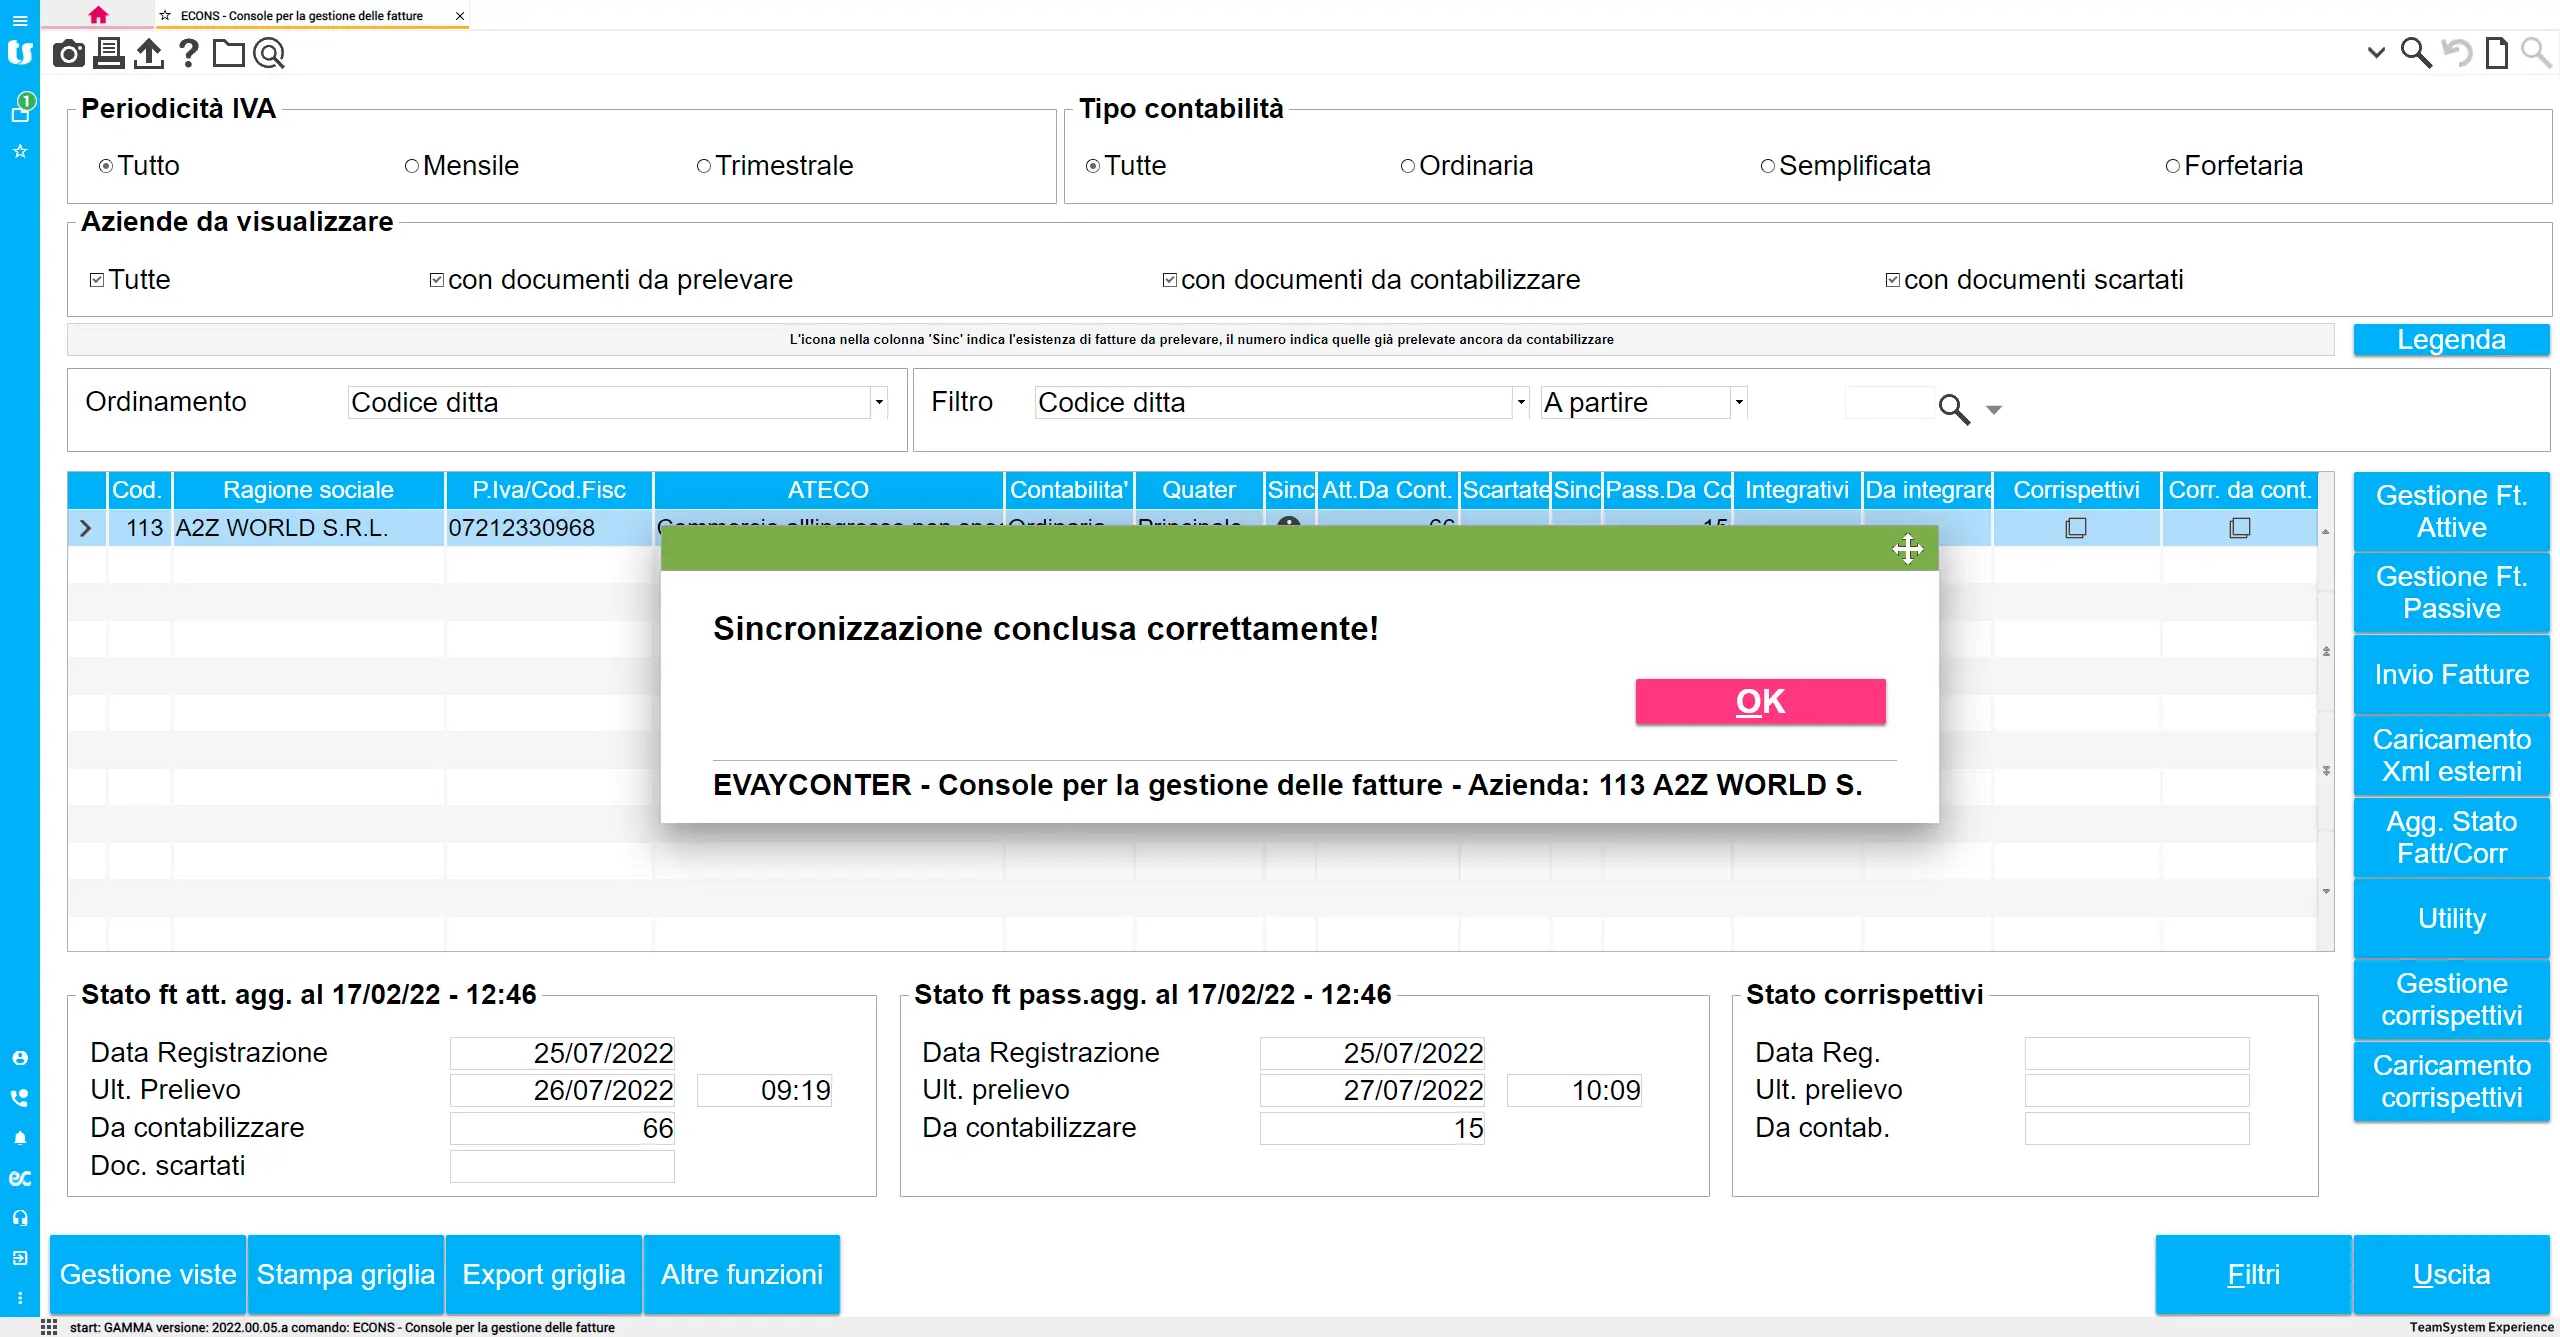This screenshot has height=1337, width=2560.
Task: Click the printer icon in toolbar
Action: coord(108,53)
